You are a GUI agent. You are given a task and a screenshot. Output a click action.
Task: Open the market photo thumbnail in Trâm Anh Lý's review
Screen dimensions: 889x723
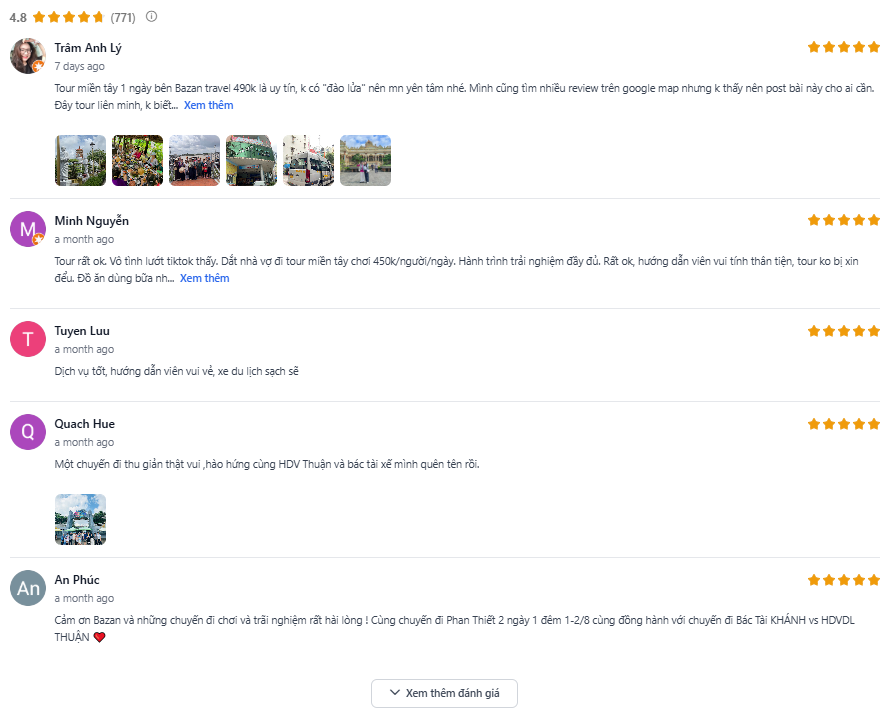[137, 160]
